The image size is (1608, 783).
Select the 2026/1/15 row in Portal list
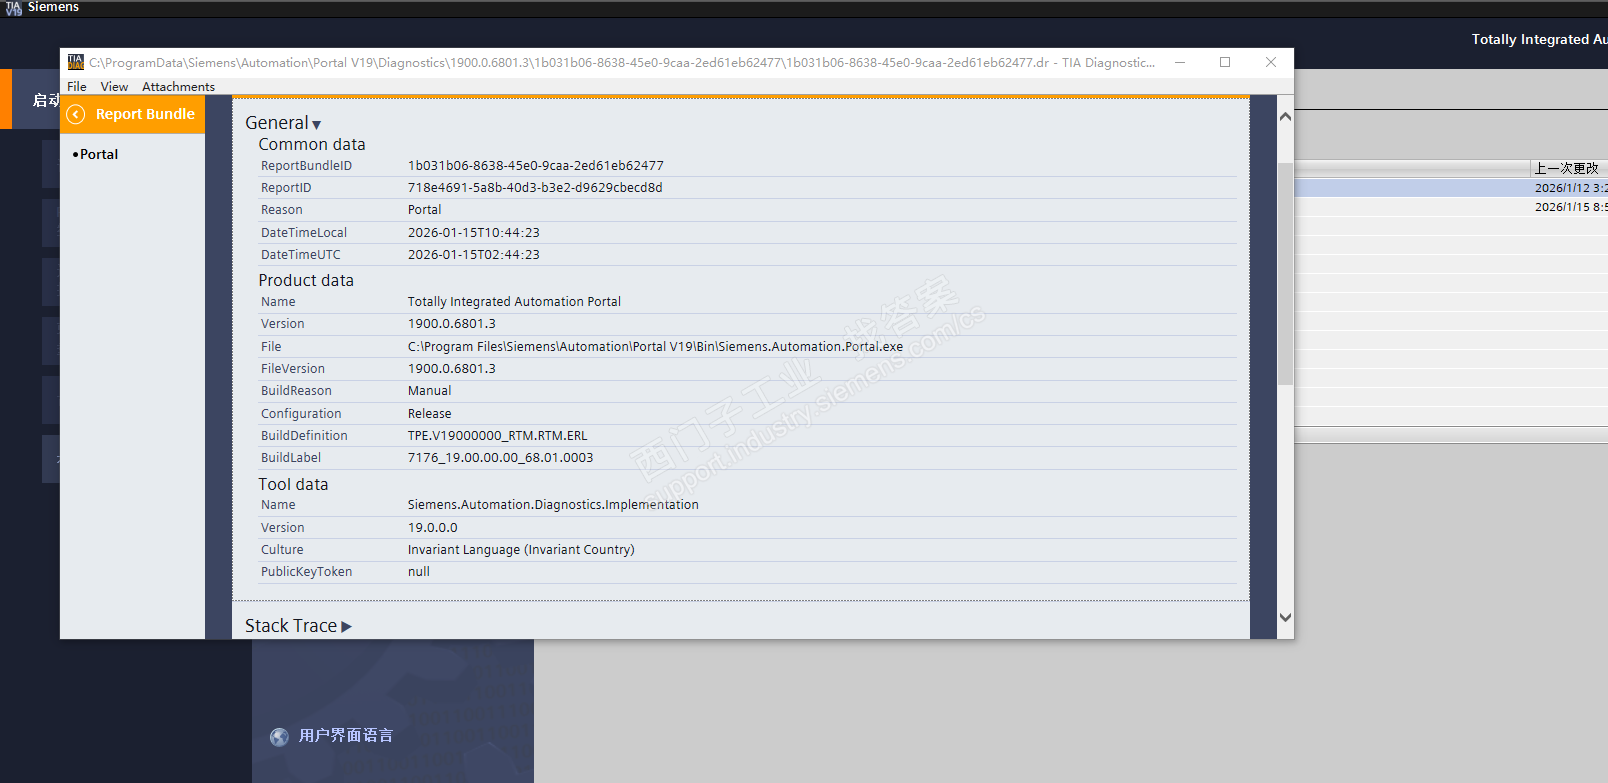click(x=1451, y=207)
